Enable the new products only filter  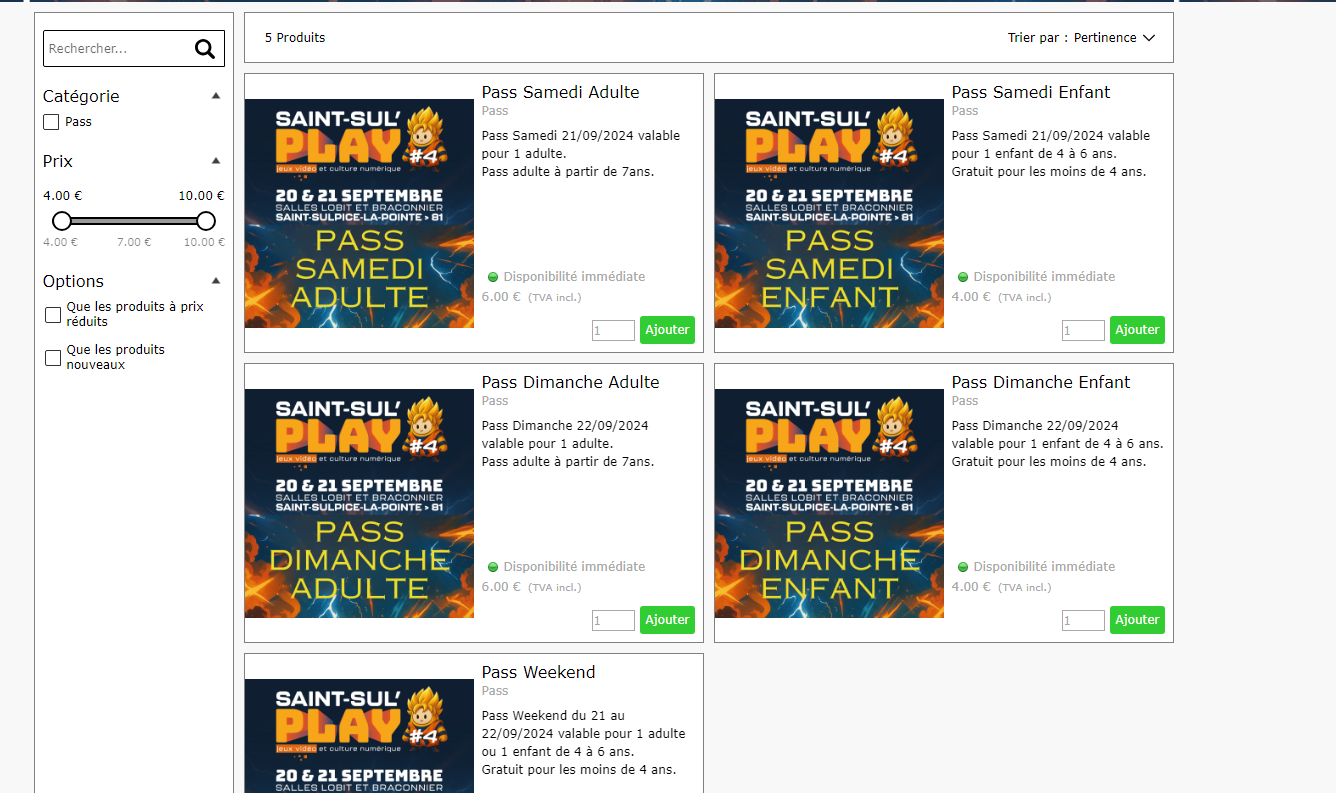click(x=53, y=358)
